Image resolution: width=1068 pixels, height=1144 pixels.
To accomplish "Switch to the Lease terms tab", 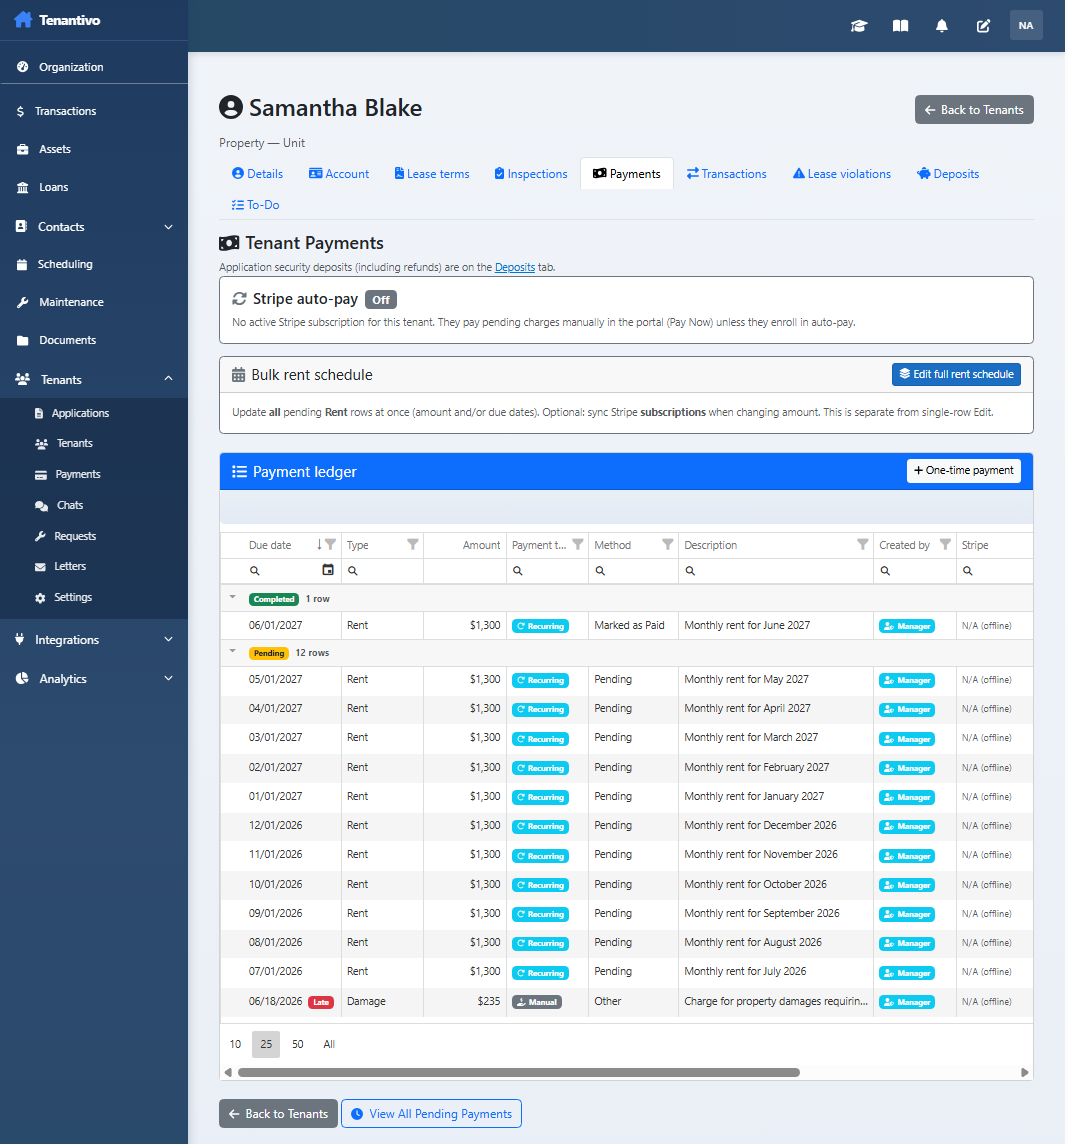I will pos(432,174).
